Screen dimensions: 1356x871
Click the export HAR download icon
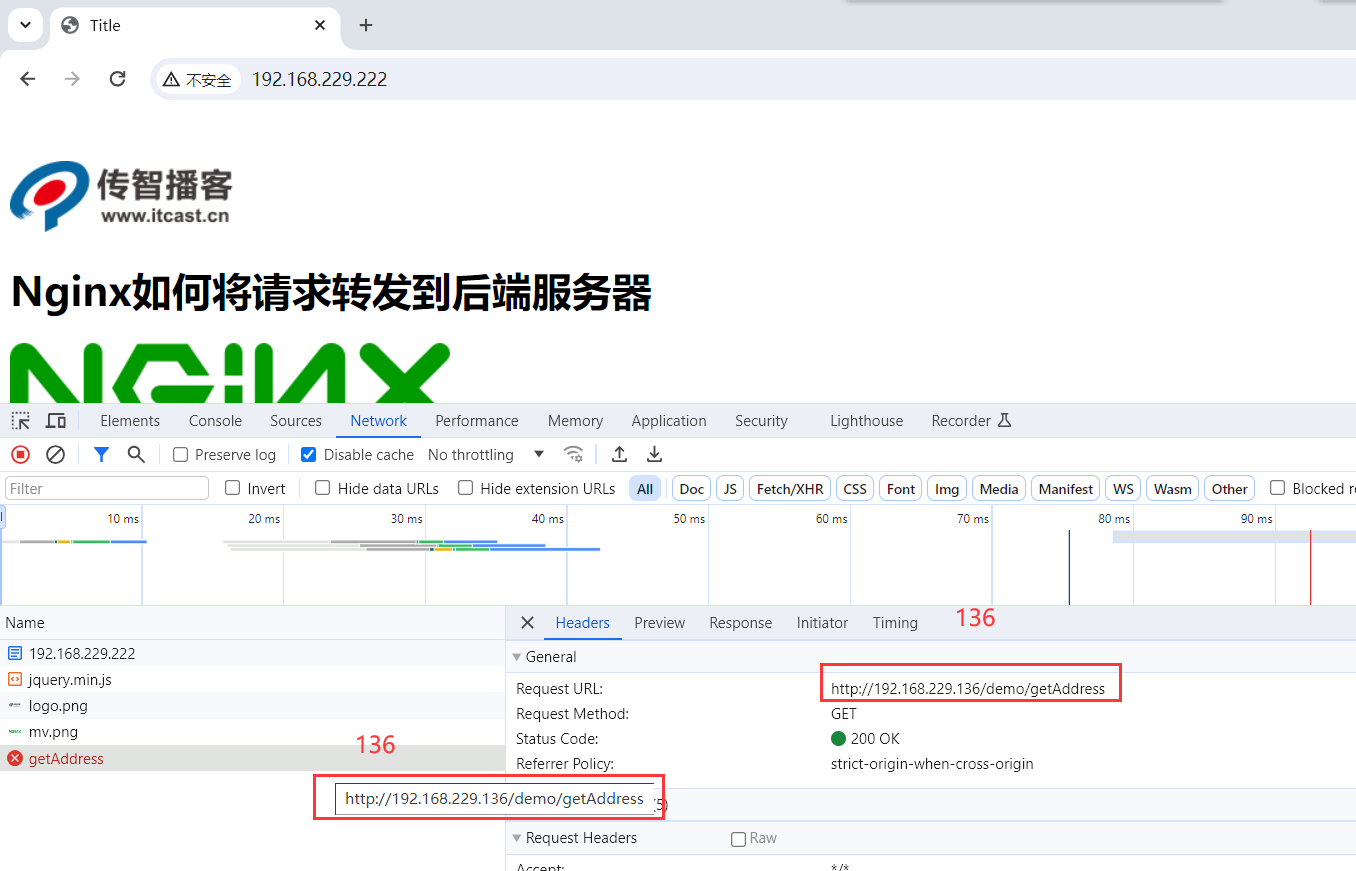(655, 455)
